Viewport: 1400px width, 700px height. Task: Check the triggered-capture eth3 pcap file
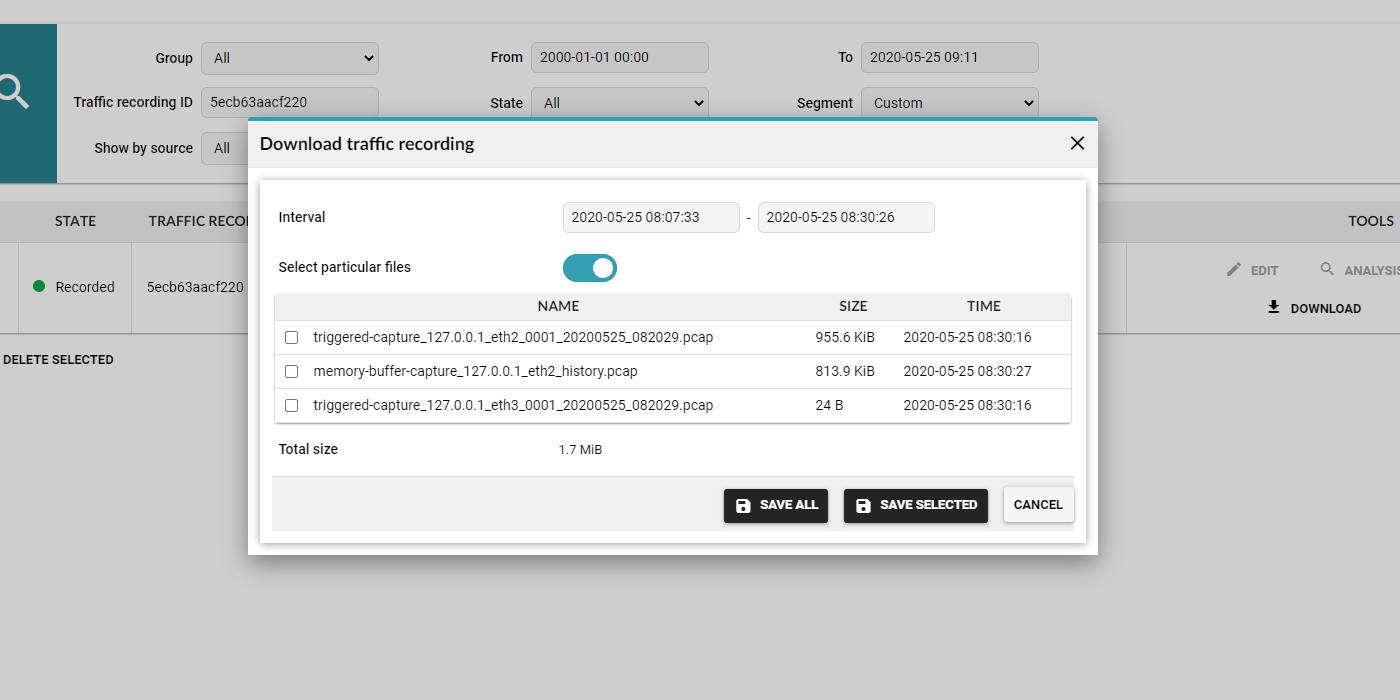tap(292, 406)
